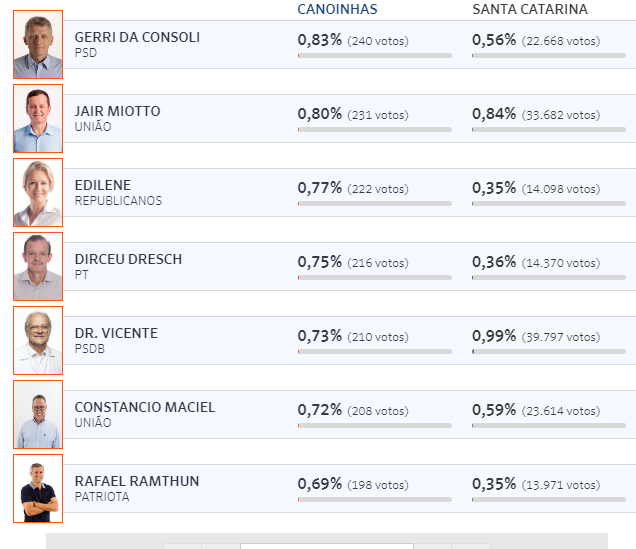Click Gerri da Consoli's Canoinhas vote bar
The image size is (636, 549).
click(374, 56)
